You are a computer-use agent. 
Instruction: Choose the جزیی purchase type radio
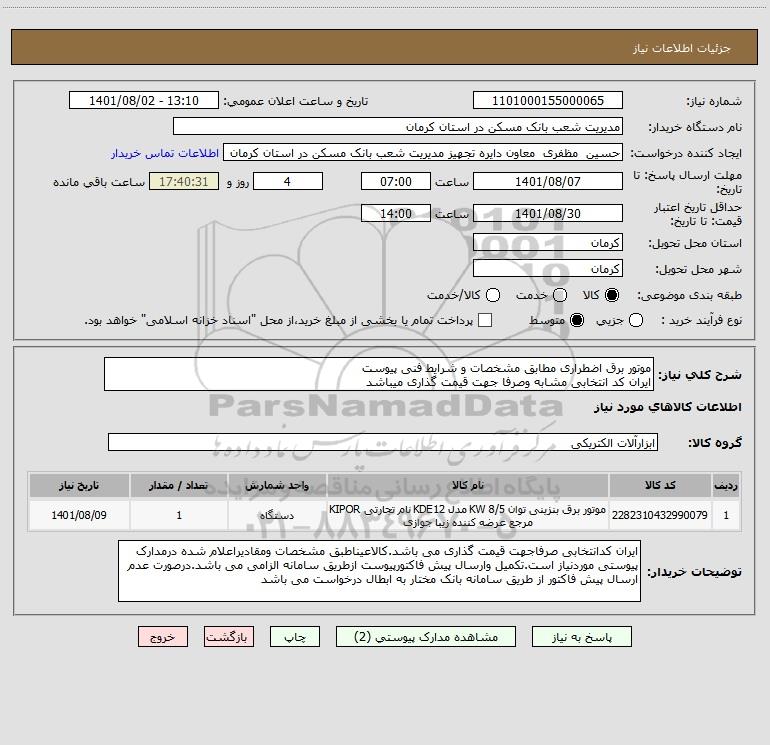click(x=636, y=320)
